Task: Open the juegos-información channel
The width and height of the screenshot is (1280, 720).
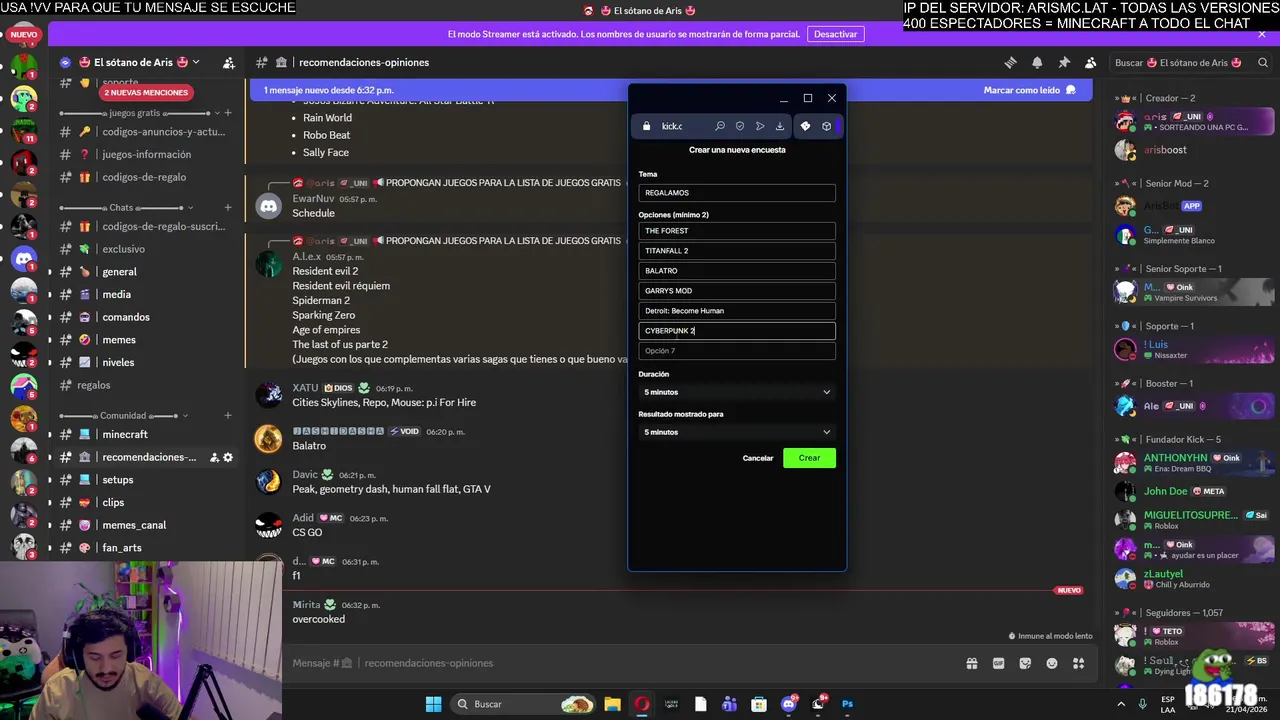Action: (x=145, y=154)
